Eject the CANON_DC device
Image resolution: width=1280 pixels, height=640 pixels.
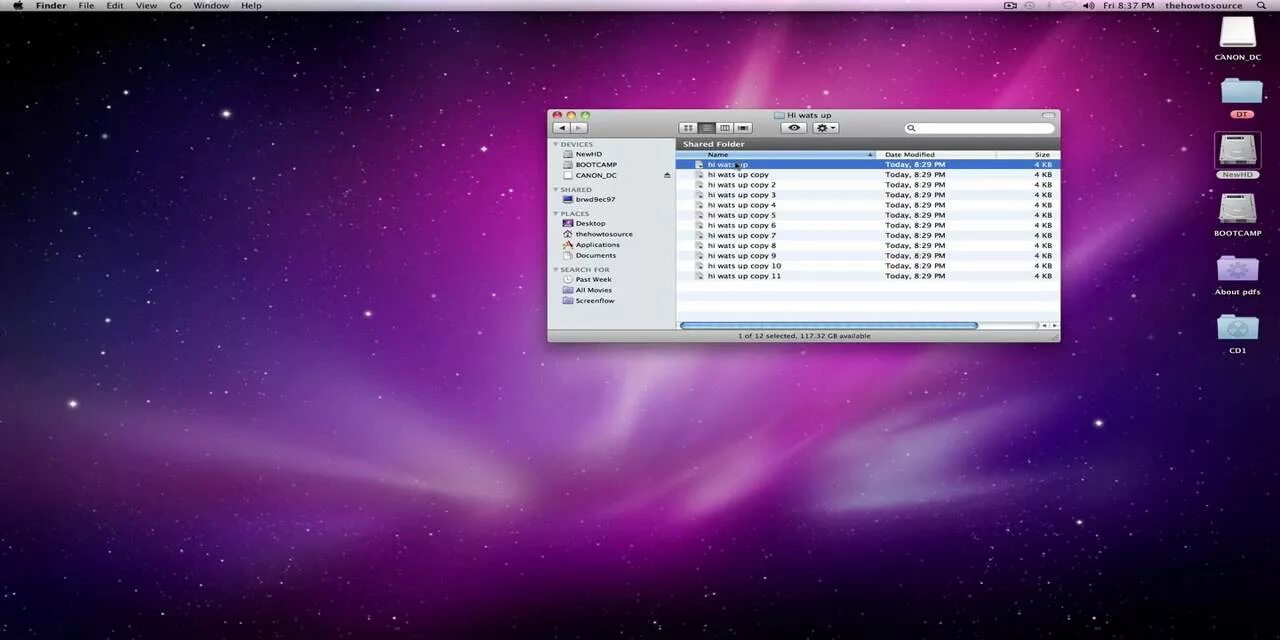pos(668,175)
